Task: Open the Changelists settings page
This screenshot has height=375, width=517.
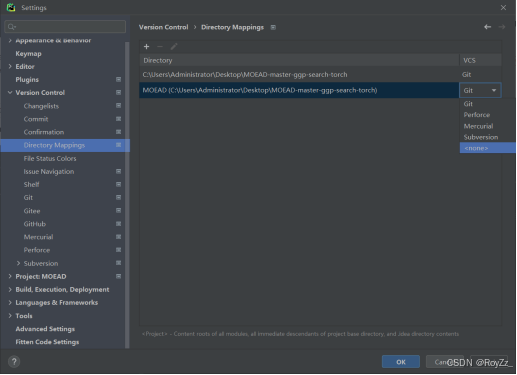Action: pos(41,106)
